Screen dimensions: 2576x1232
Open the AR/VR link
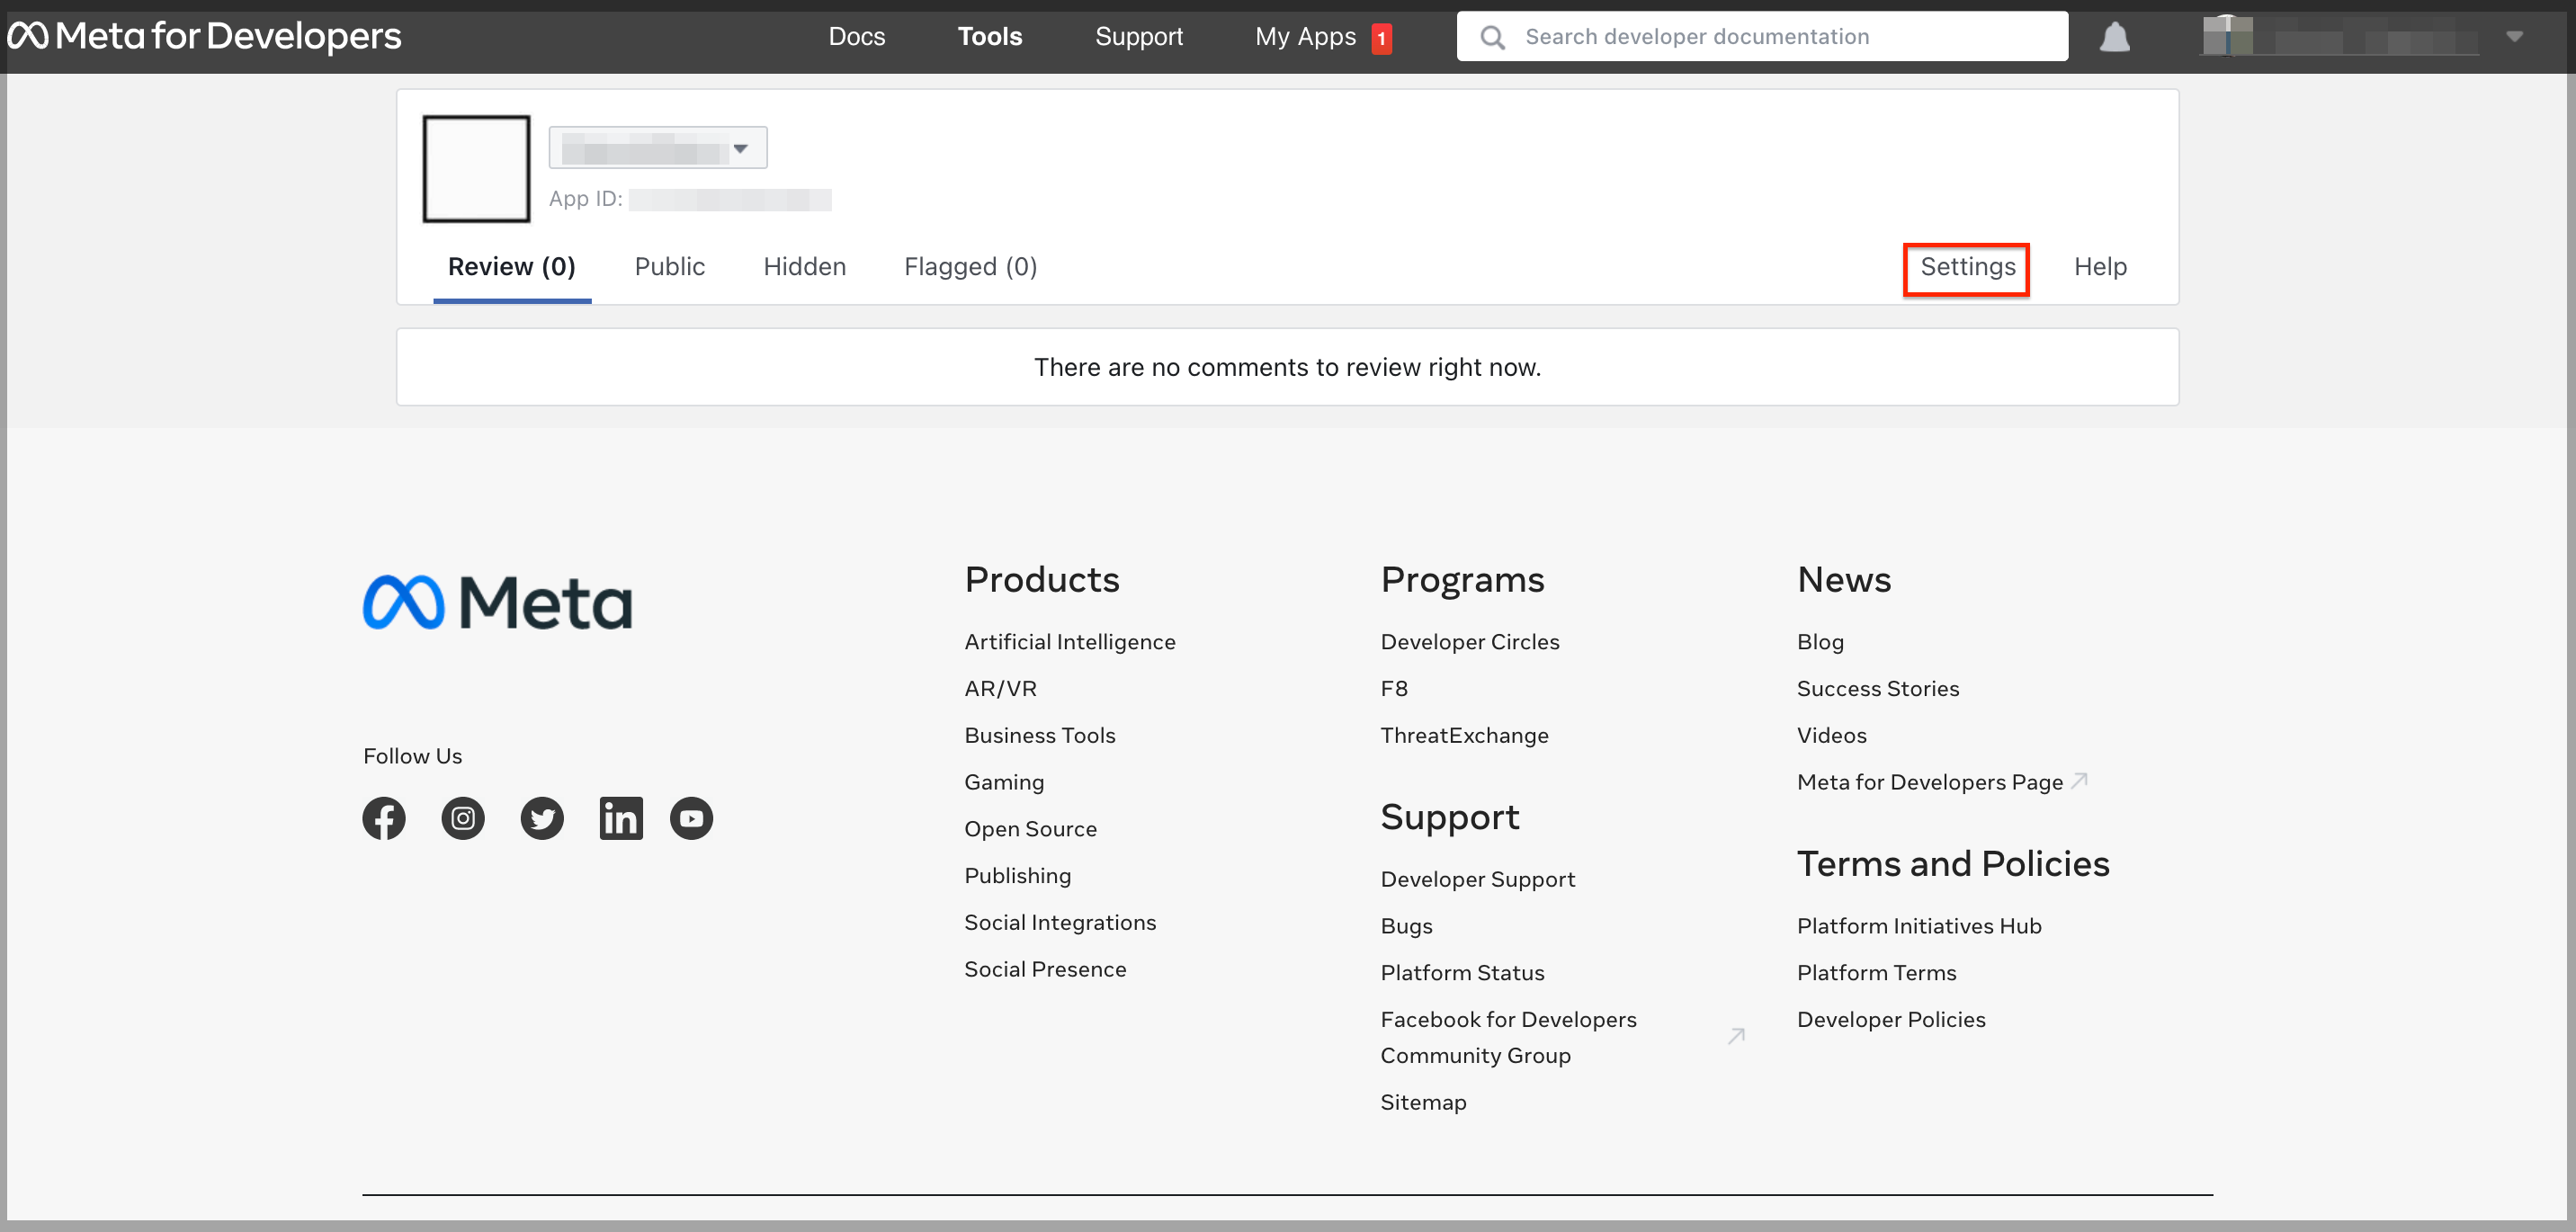(1000, 689)
